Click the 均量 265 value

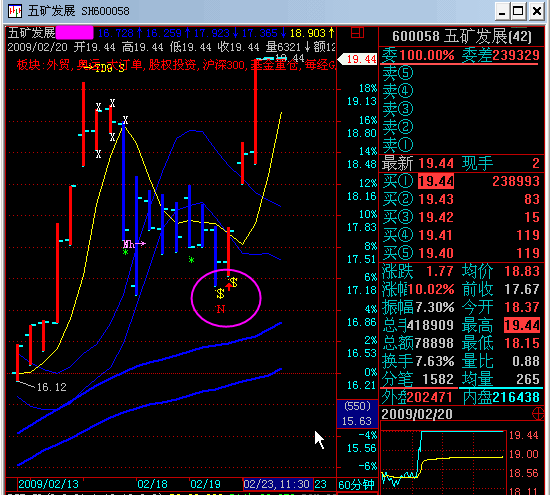(528, 380)
